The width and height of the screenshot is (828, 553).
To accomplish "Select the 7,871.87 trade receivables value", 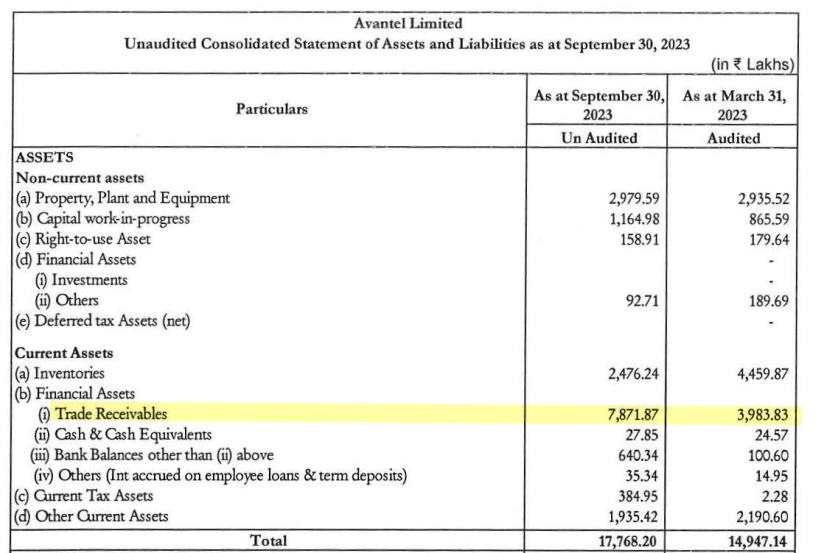I will click(633, 413).
